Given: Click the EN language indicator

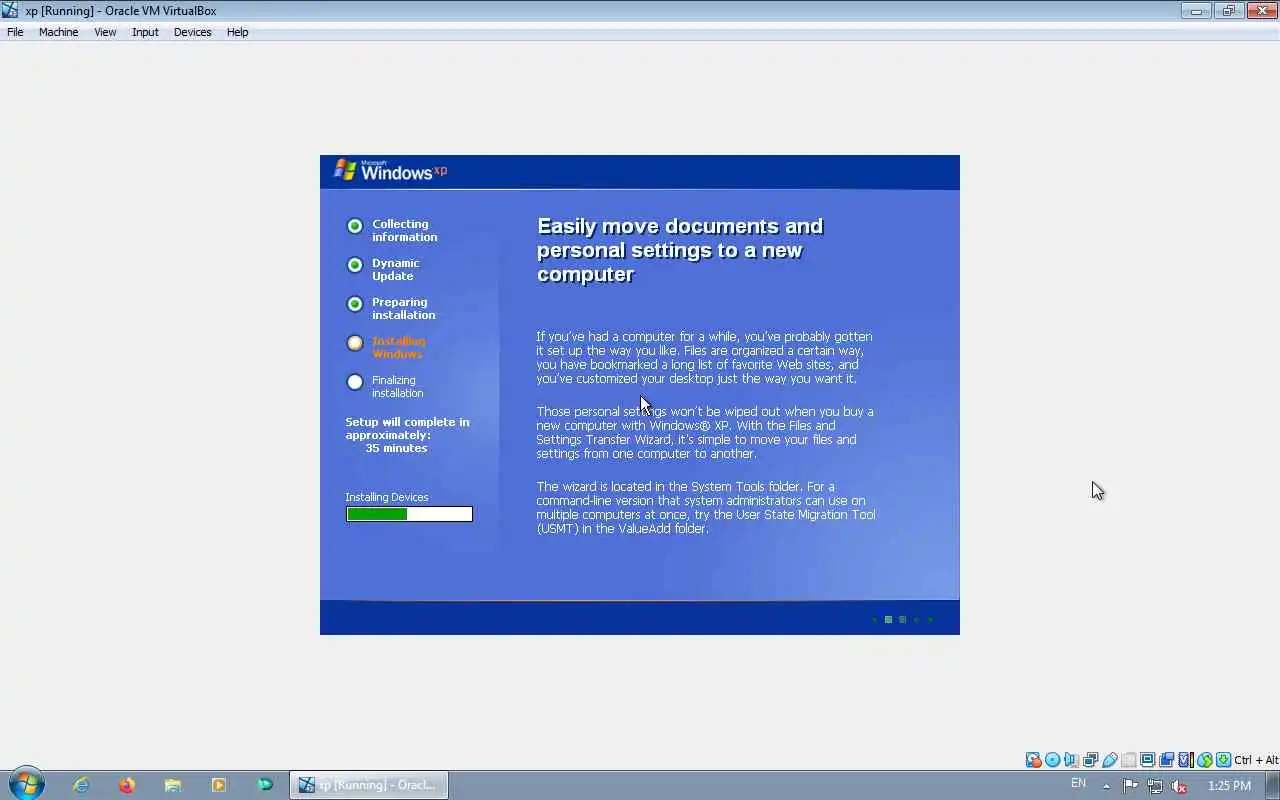Looking at the screenshot, I should tap(1078, 783).
